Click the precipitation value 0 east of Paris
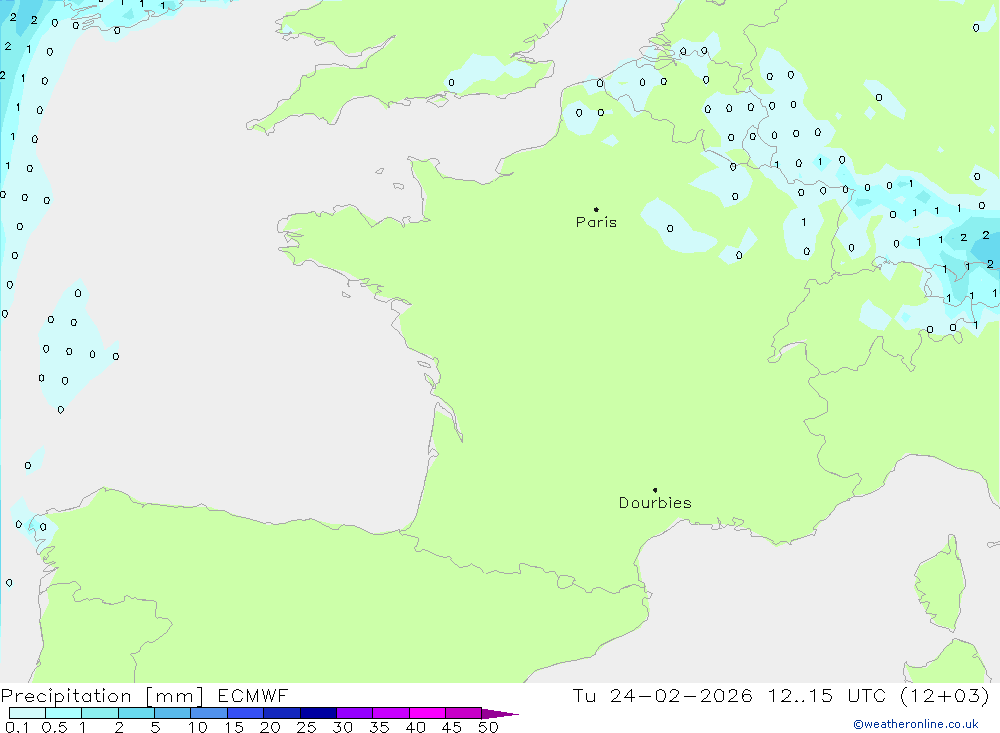This screenshot has width=1000, height=733. (670, 228)
